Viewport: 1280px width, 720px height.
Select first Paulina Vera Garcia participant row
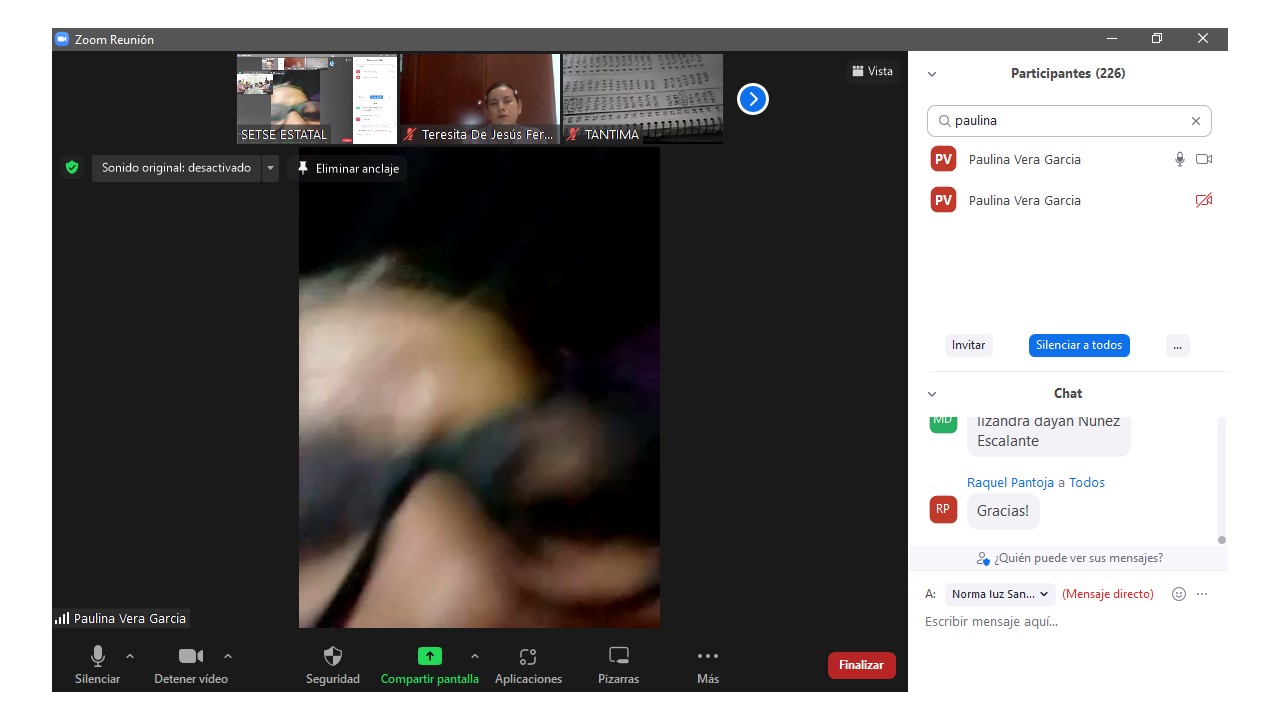click(1068, 159)
